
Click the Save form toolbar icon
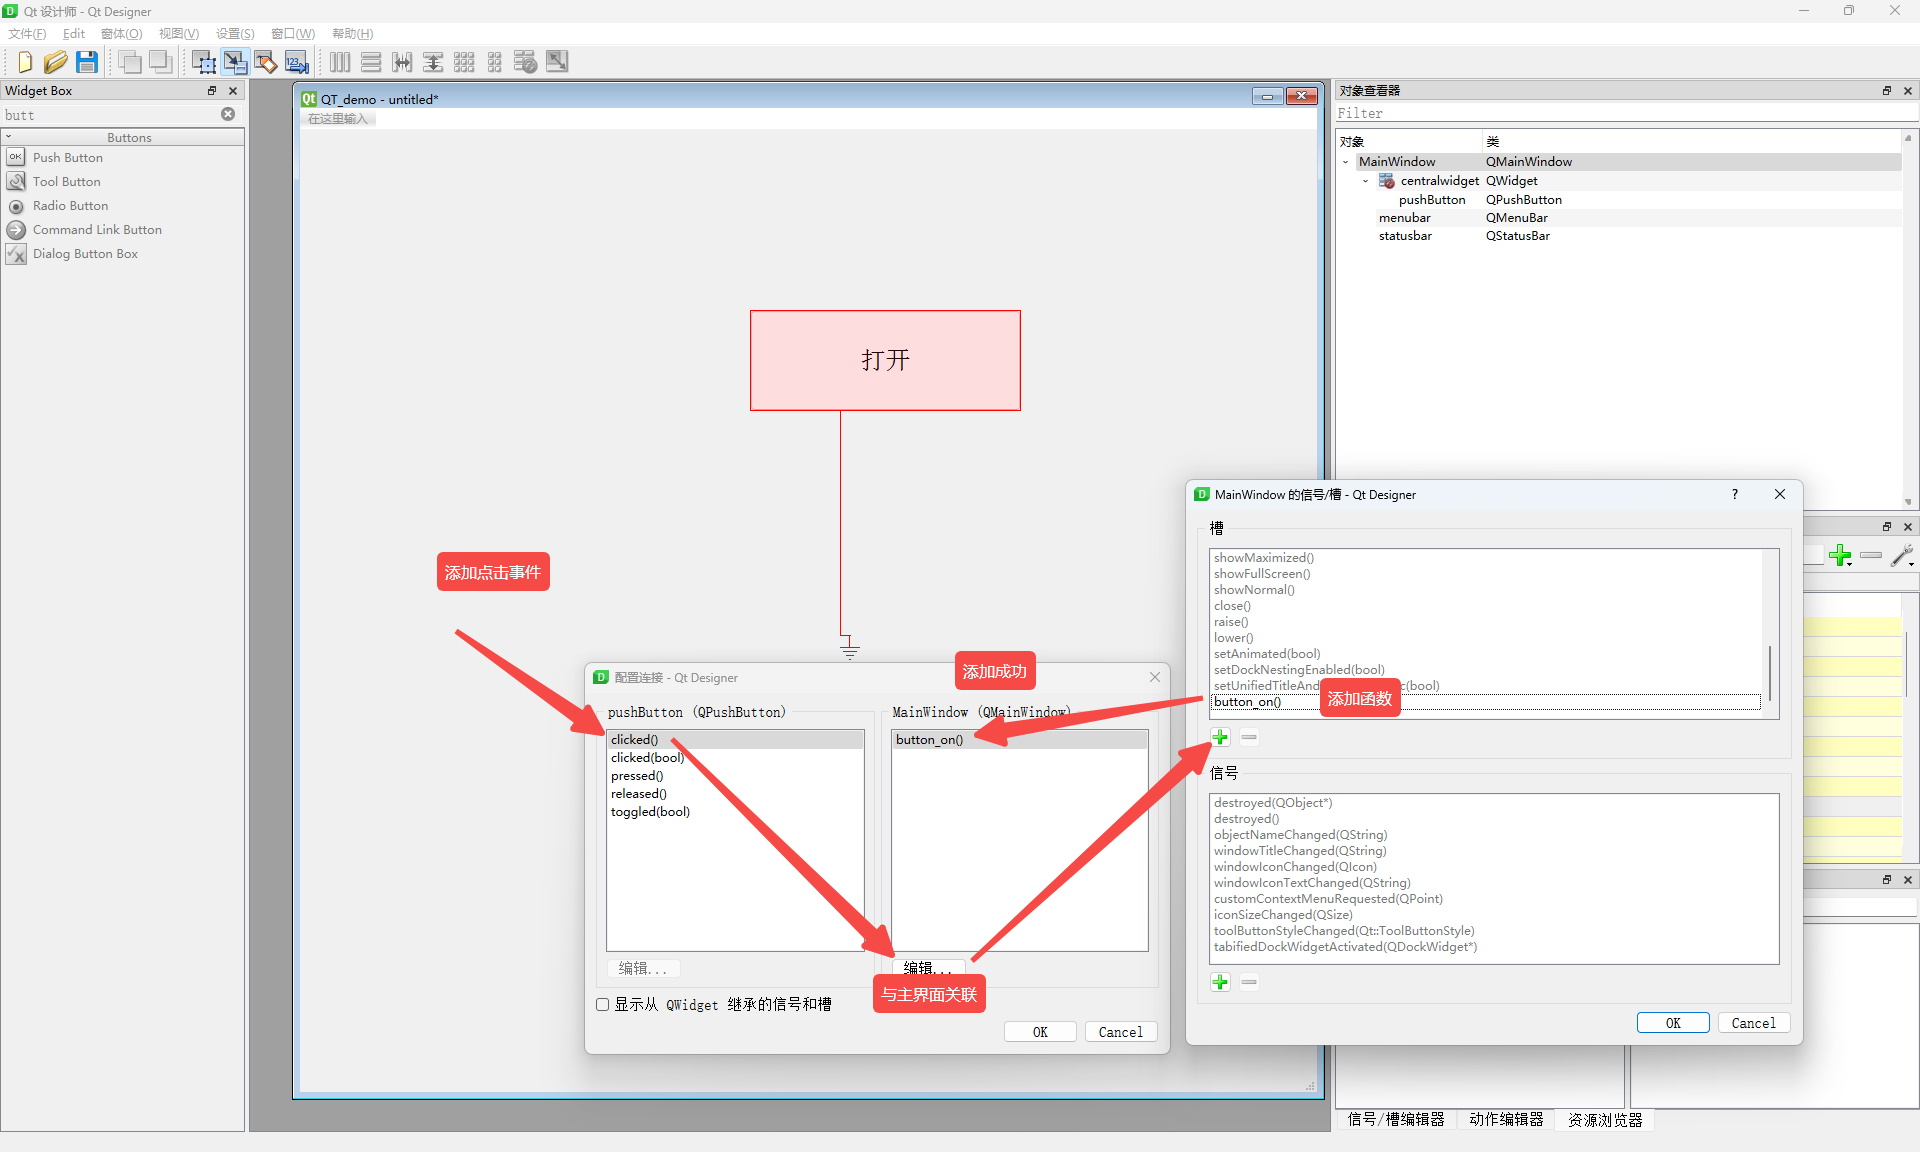(x=87, y=62)
